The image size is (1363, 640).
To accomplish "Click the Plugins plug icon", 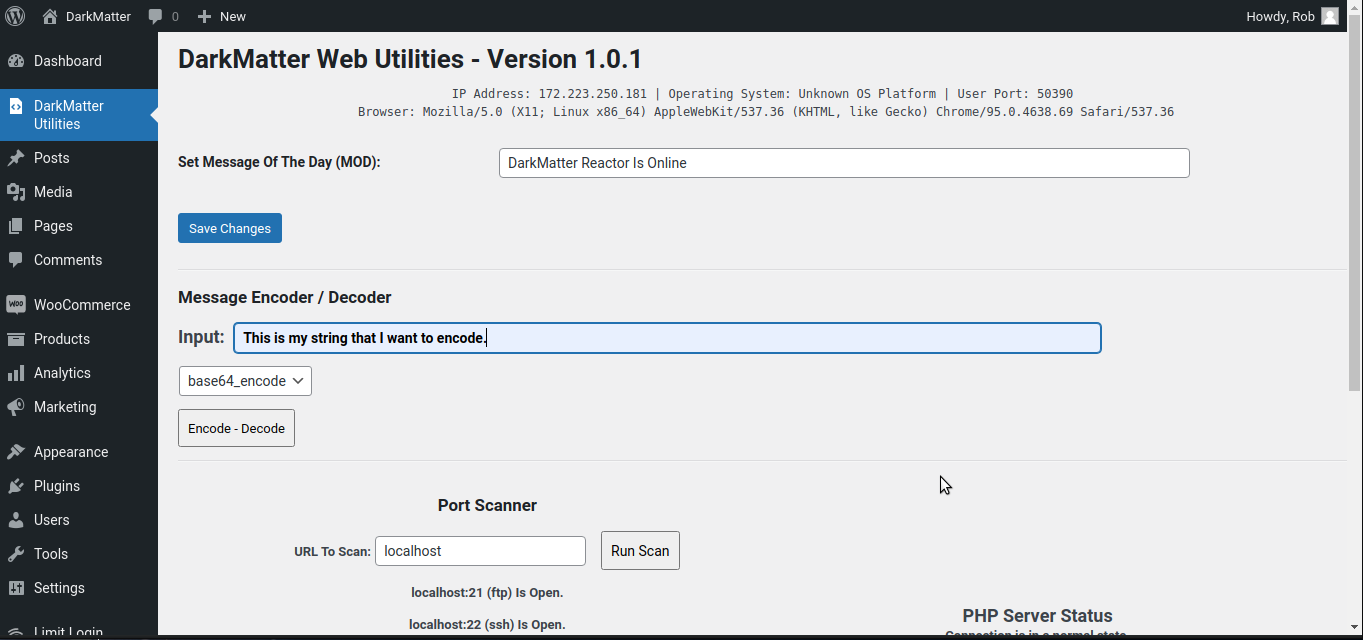I will click(15, 486).
